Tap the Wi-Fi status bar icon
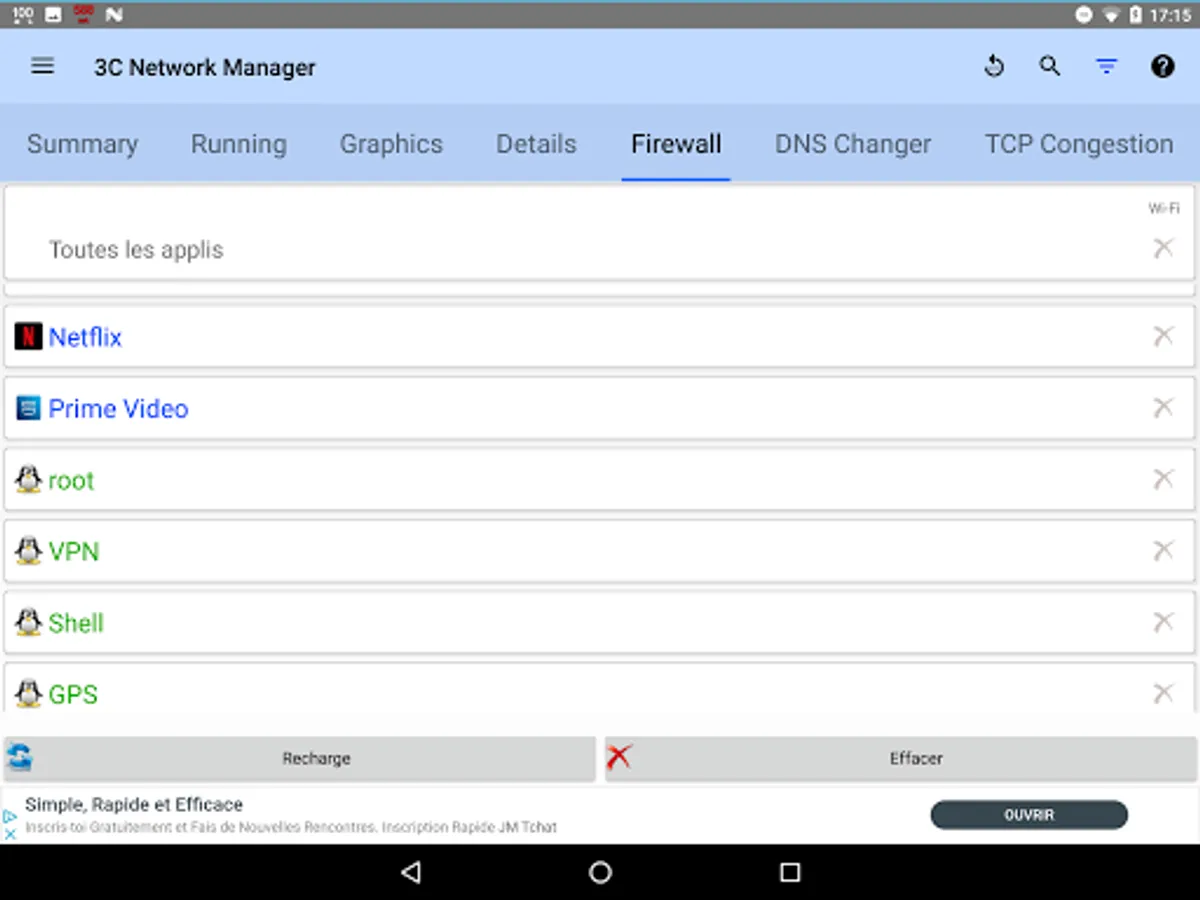The height and width of the screenshot is (900, 1200). (x=1110, y=15)
